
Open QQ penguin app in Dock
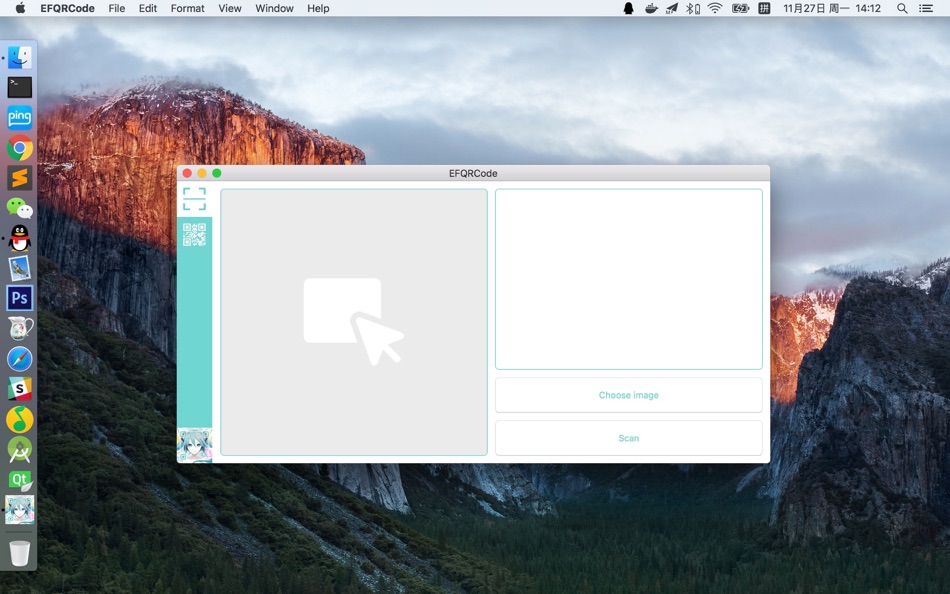[19, 238]
